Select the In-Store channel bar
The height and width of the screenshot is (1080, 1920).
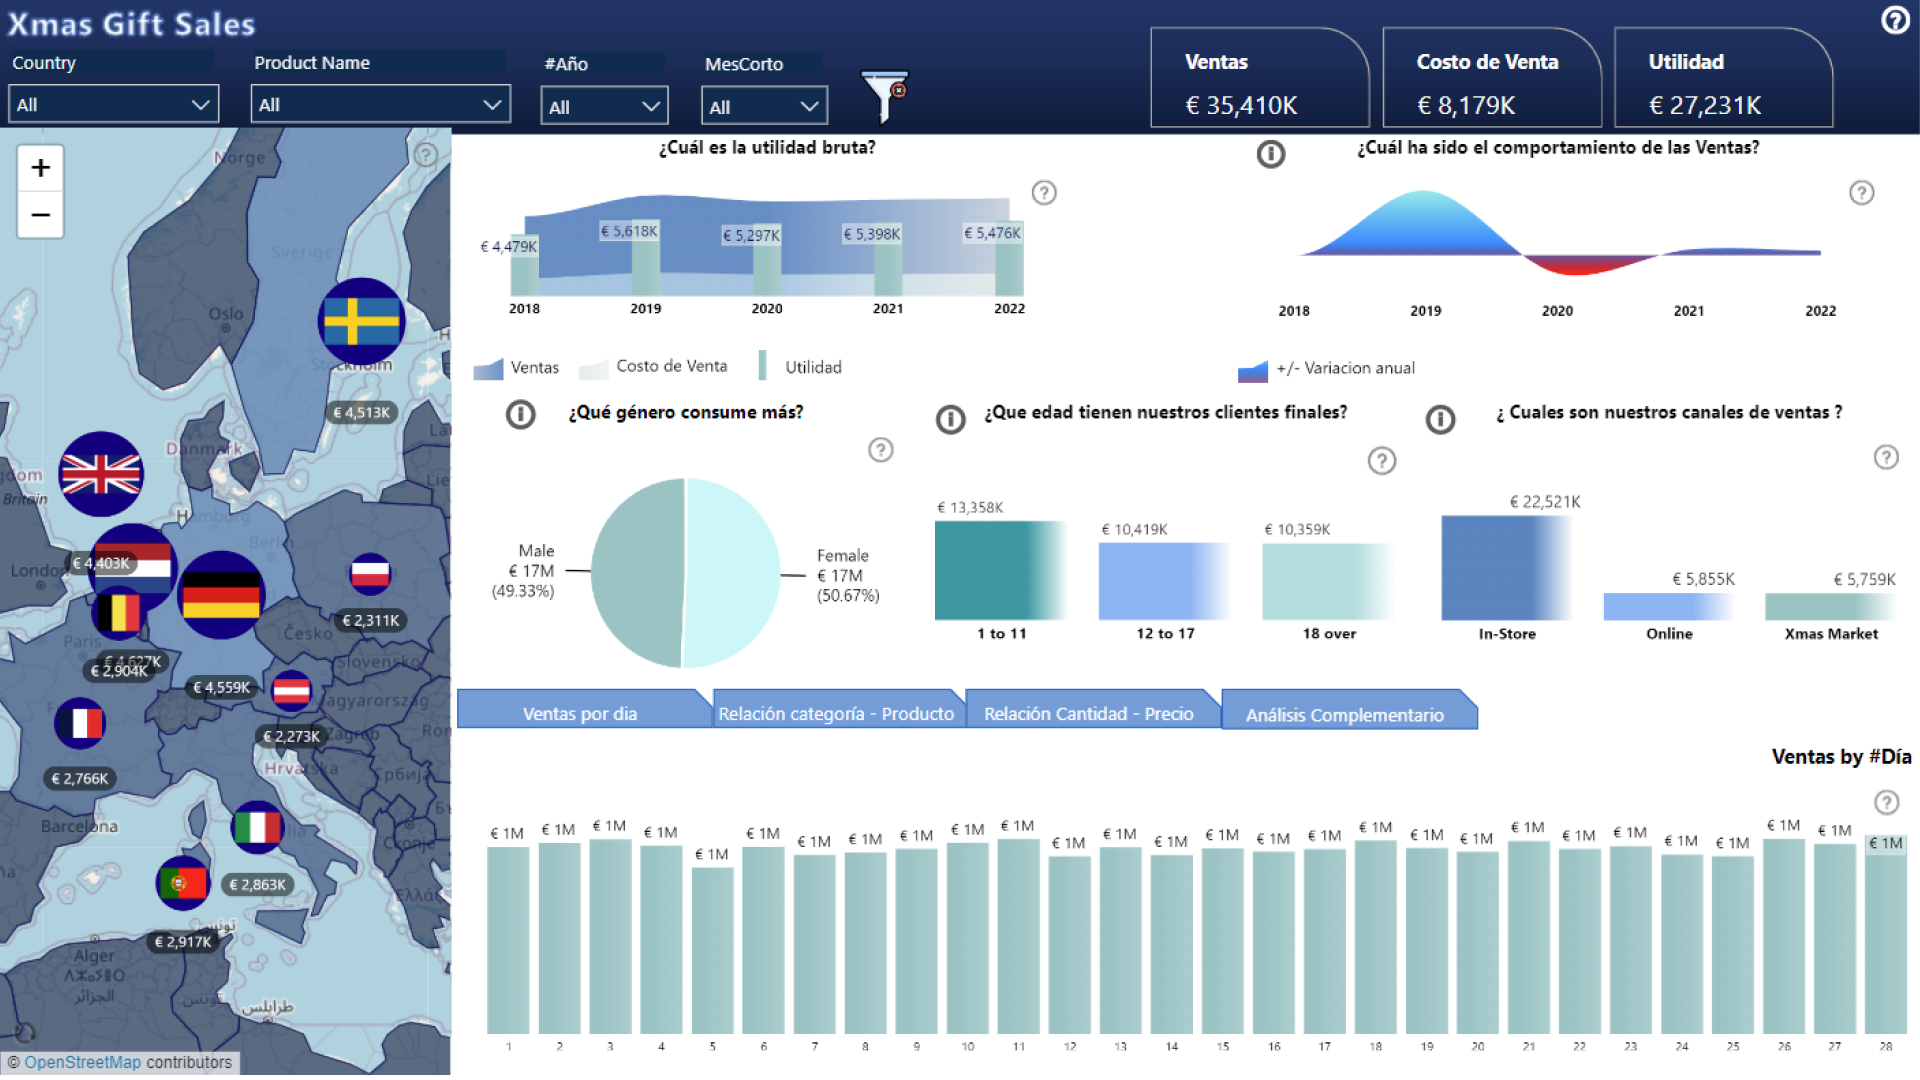(1505, 568)
